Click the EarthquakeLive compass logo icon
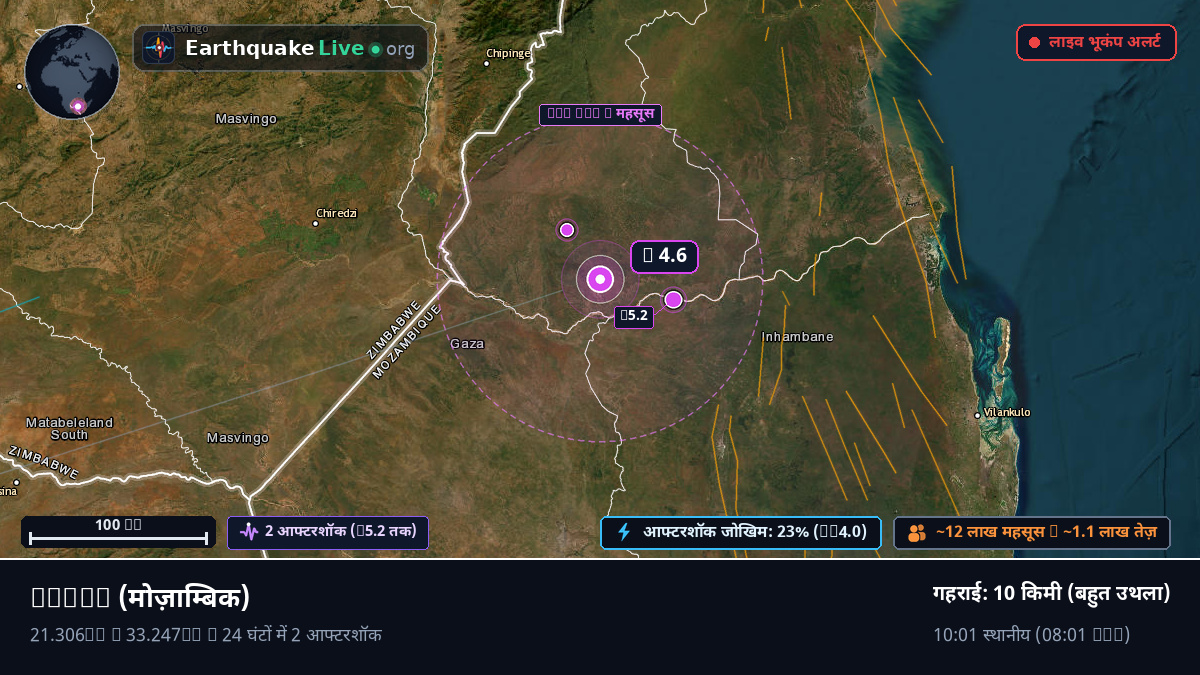The image size is (1200, 675). (x=159, y=48)
